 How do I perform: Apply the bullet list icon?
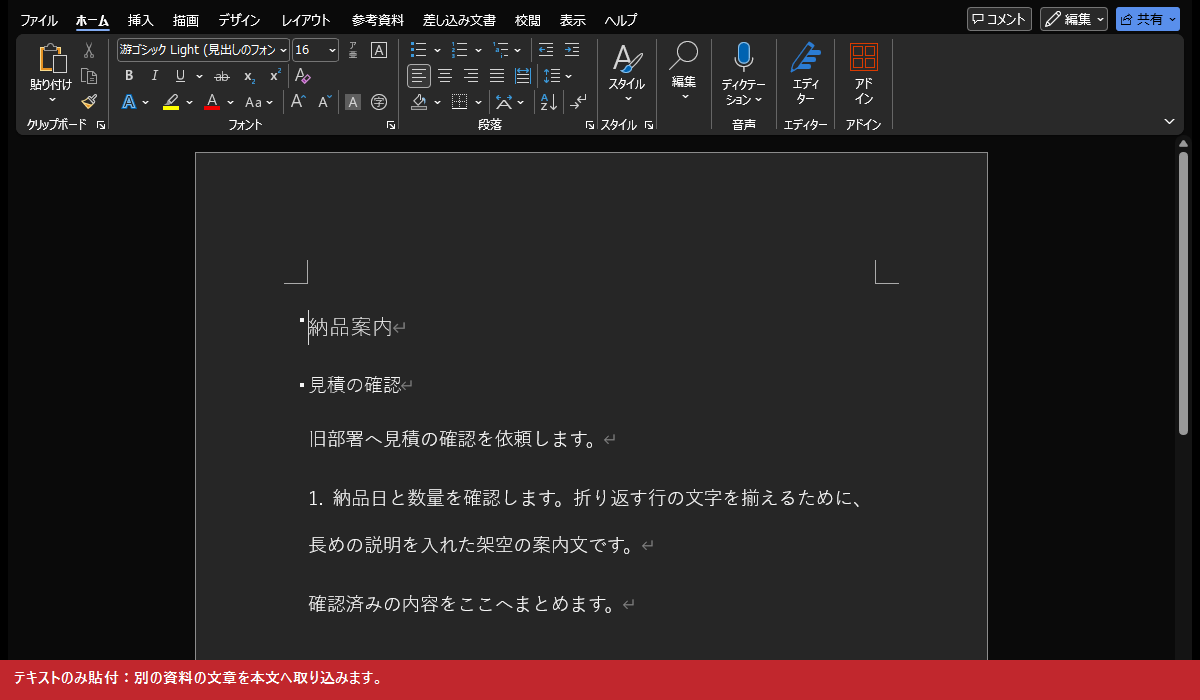[419, 50]
